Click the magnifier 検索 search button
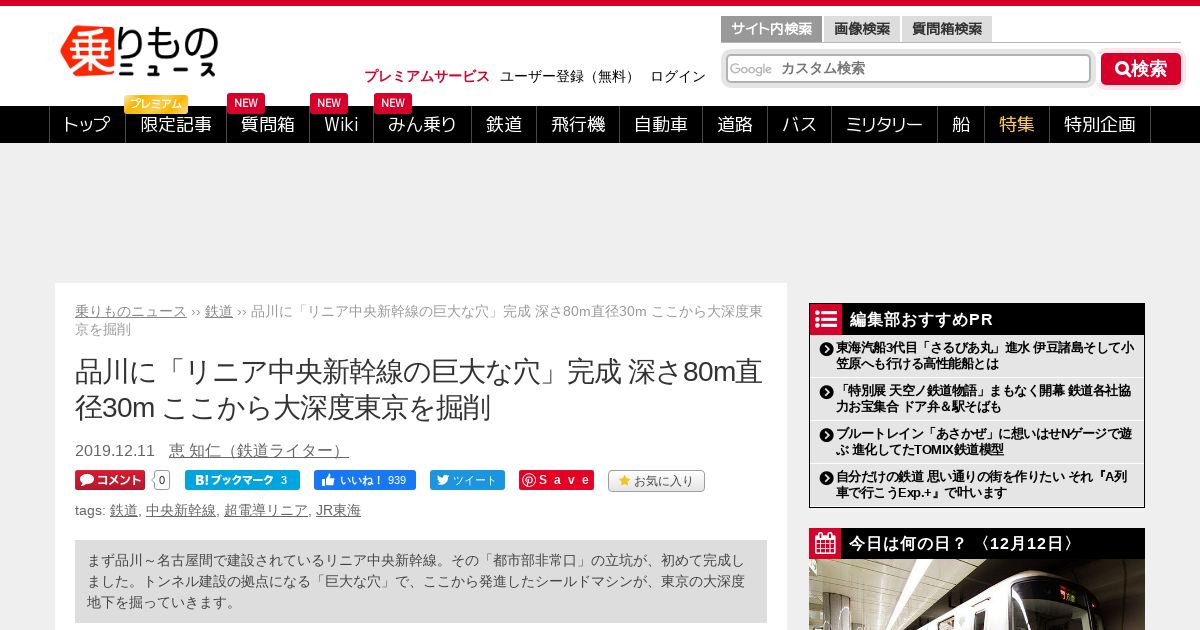Screen dimensions: 1200x630 pos(1141,69)
